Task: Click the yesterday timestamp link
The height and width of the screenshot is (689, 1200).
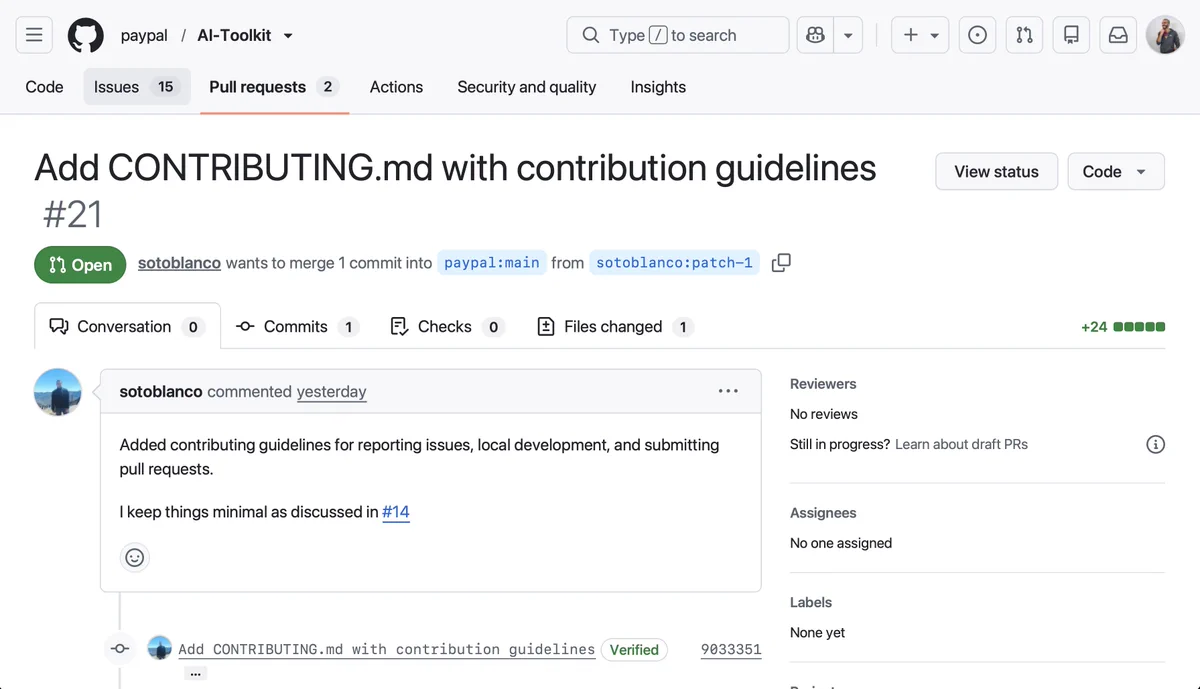Action: [x=332, y=392]
